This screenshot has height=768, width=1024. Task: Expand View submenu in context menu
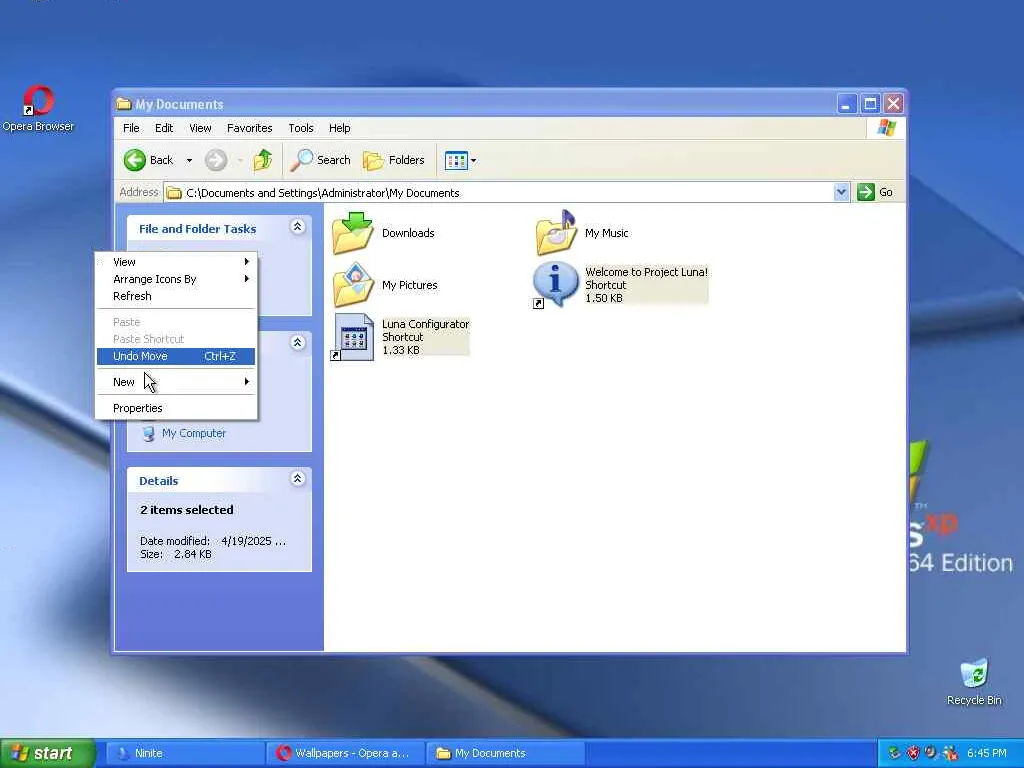(x=176, y=262)
